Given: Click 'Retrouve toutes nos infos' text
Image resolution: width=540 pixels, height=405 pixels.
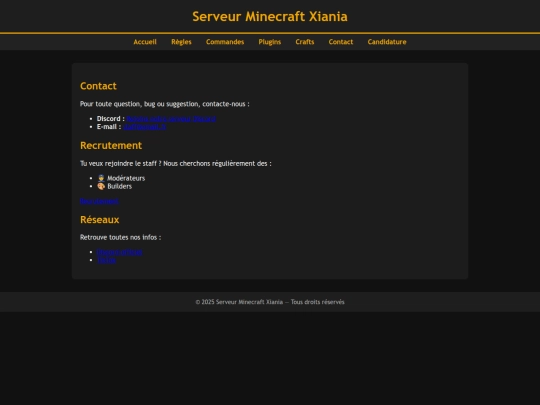Looking at the screenshot, I should point(120,237).
